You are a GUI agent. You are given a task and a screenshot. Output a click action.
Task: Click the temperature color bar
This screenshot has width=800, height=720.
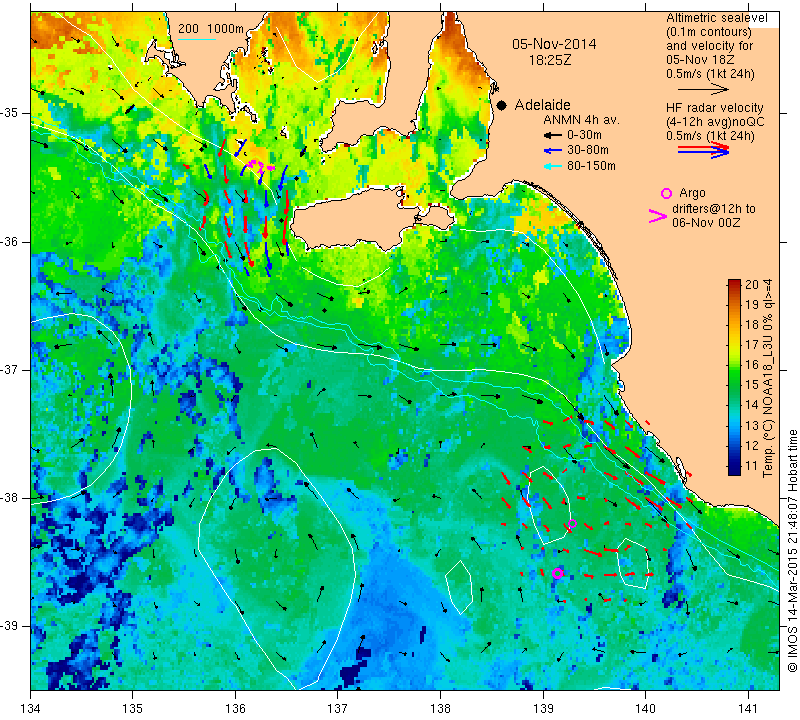pos(734,377)
